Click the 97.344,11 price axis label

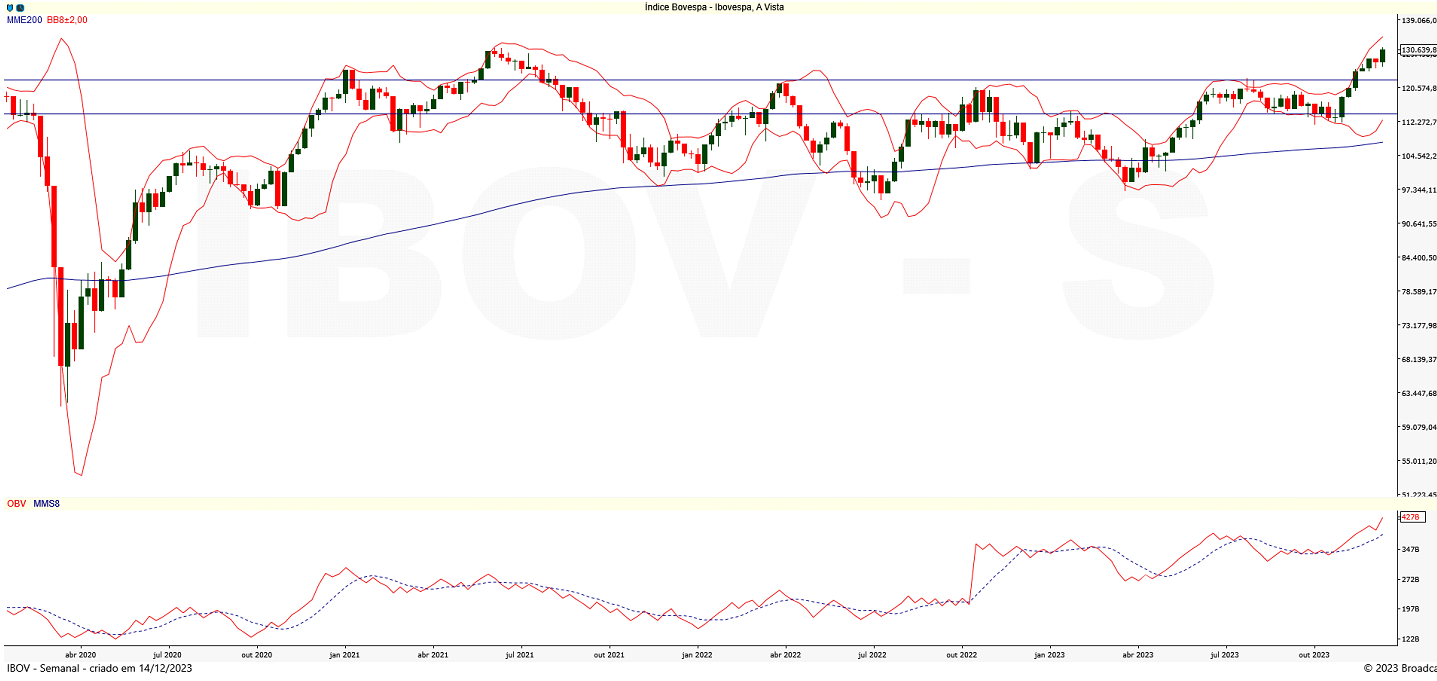pyautogui.click(x=1420, y=190)
